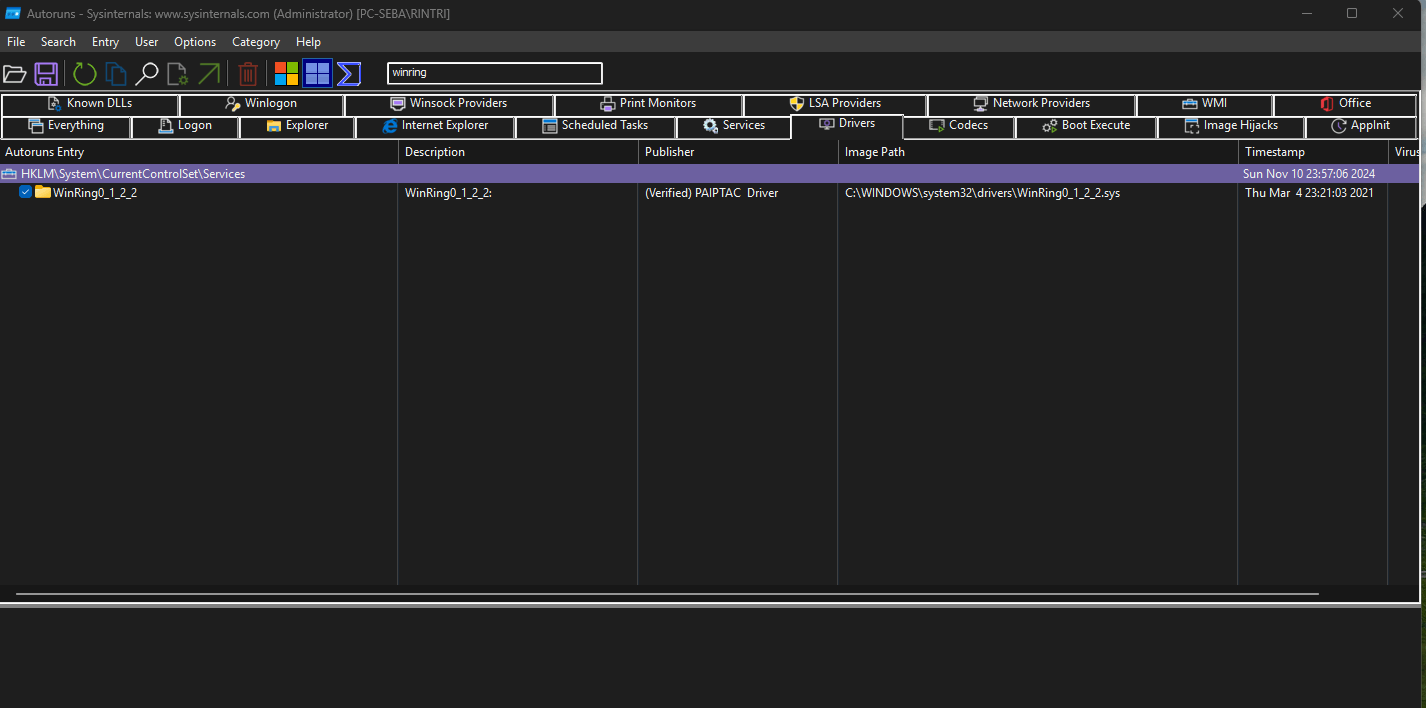The height and width of the screenshot is (708, 1426).
Task: Click the green Refresh icon
Action: point(85,74)
